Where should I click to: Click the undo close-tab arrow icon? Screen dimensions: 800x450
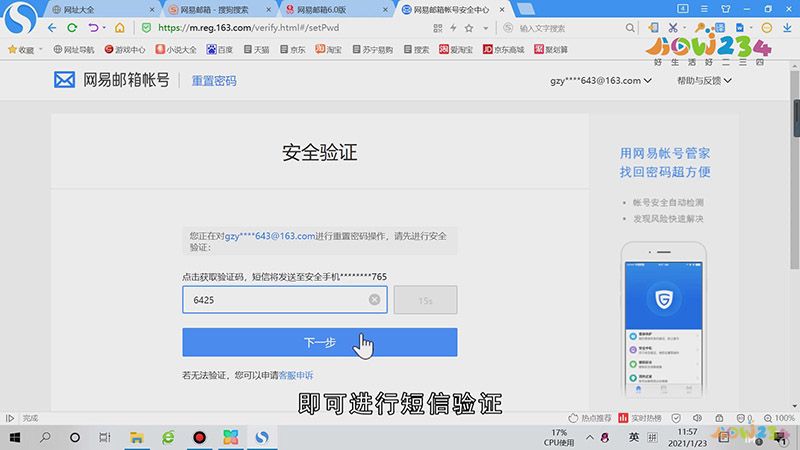click(92, 28)
